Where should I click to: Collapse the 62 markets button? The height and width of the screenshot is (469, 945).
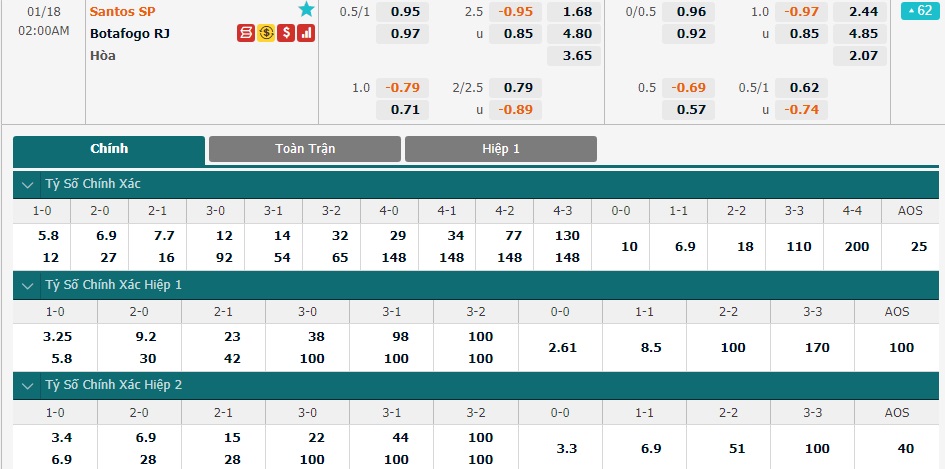click(920, 11)
